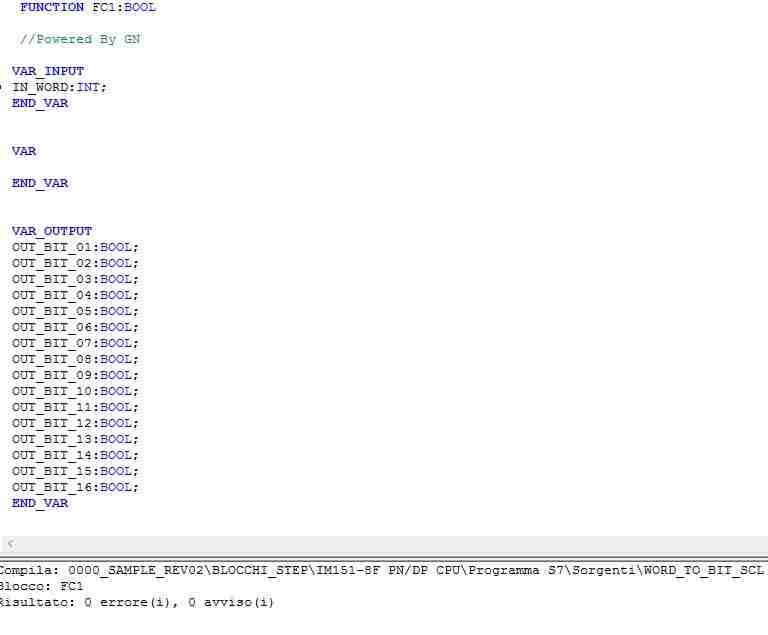Viewport: 768px width, 635px height.
Task: Click the VAR_OUTPUT keyword
Action: [x=52, y=231]
